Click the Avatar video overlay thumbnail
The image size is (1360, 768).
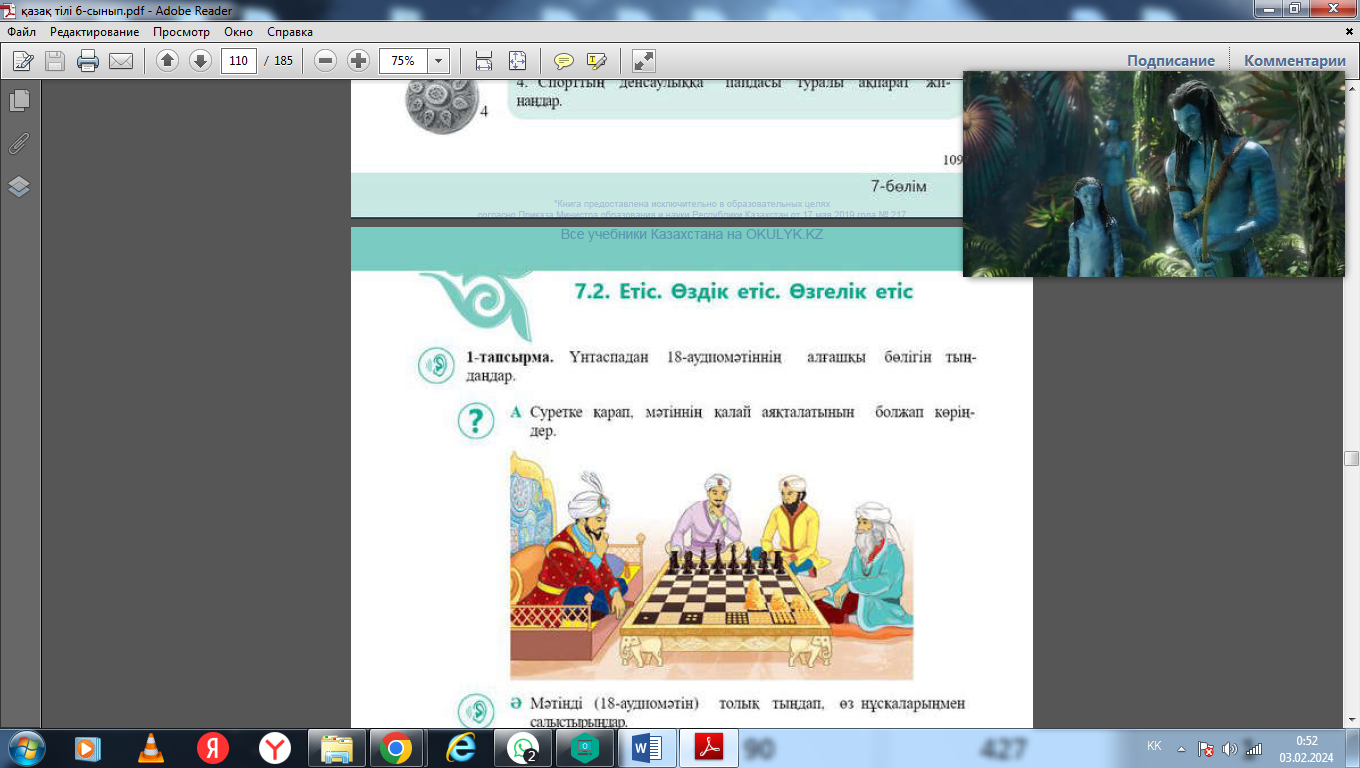pyautogui.click(x=1154, y=174)
